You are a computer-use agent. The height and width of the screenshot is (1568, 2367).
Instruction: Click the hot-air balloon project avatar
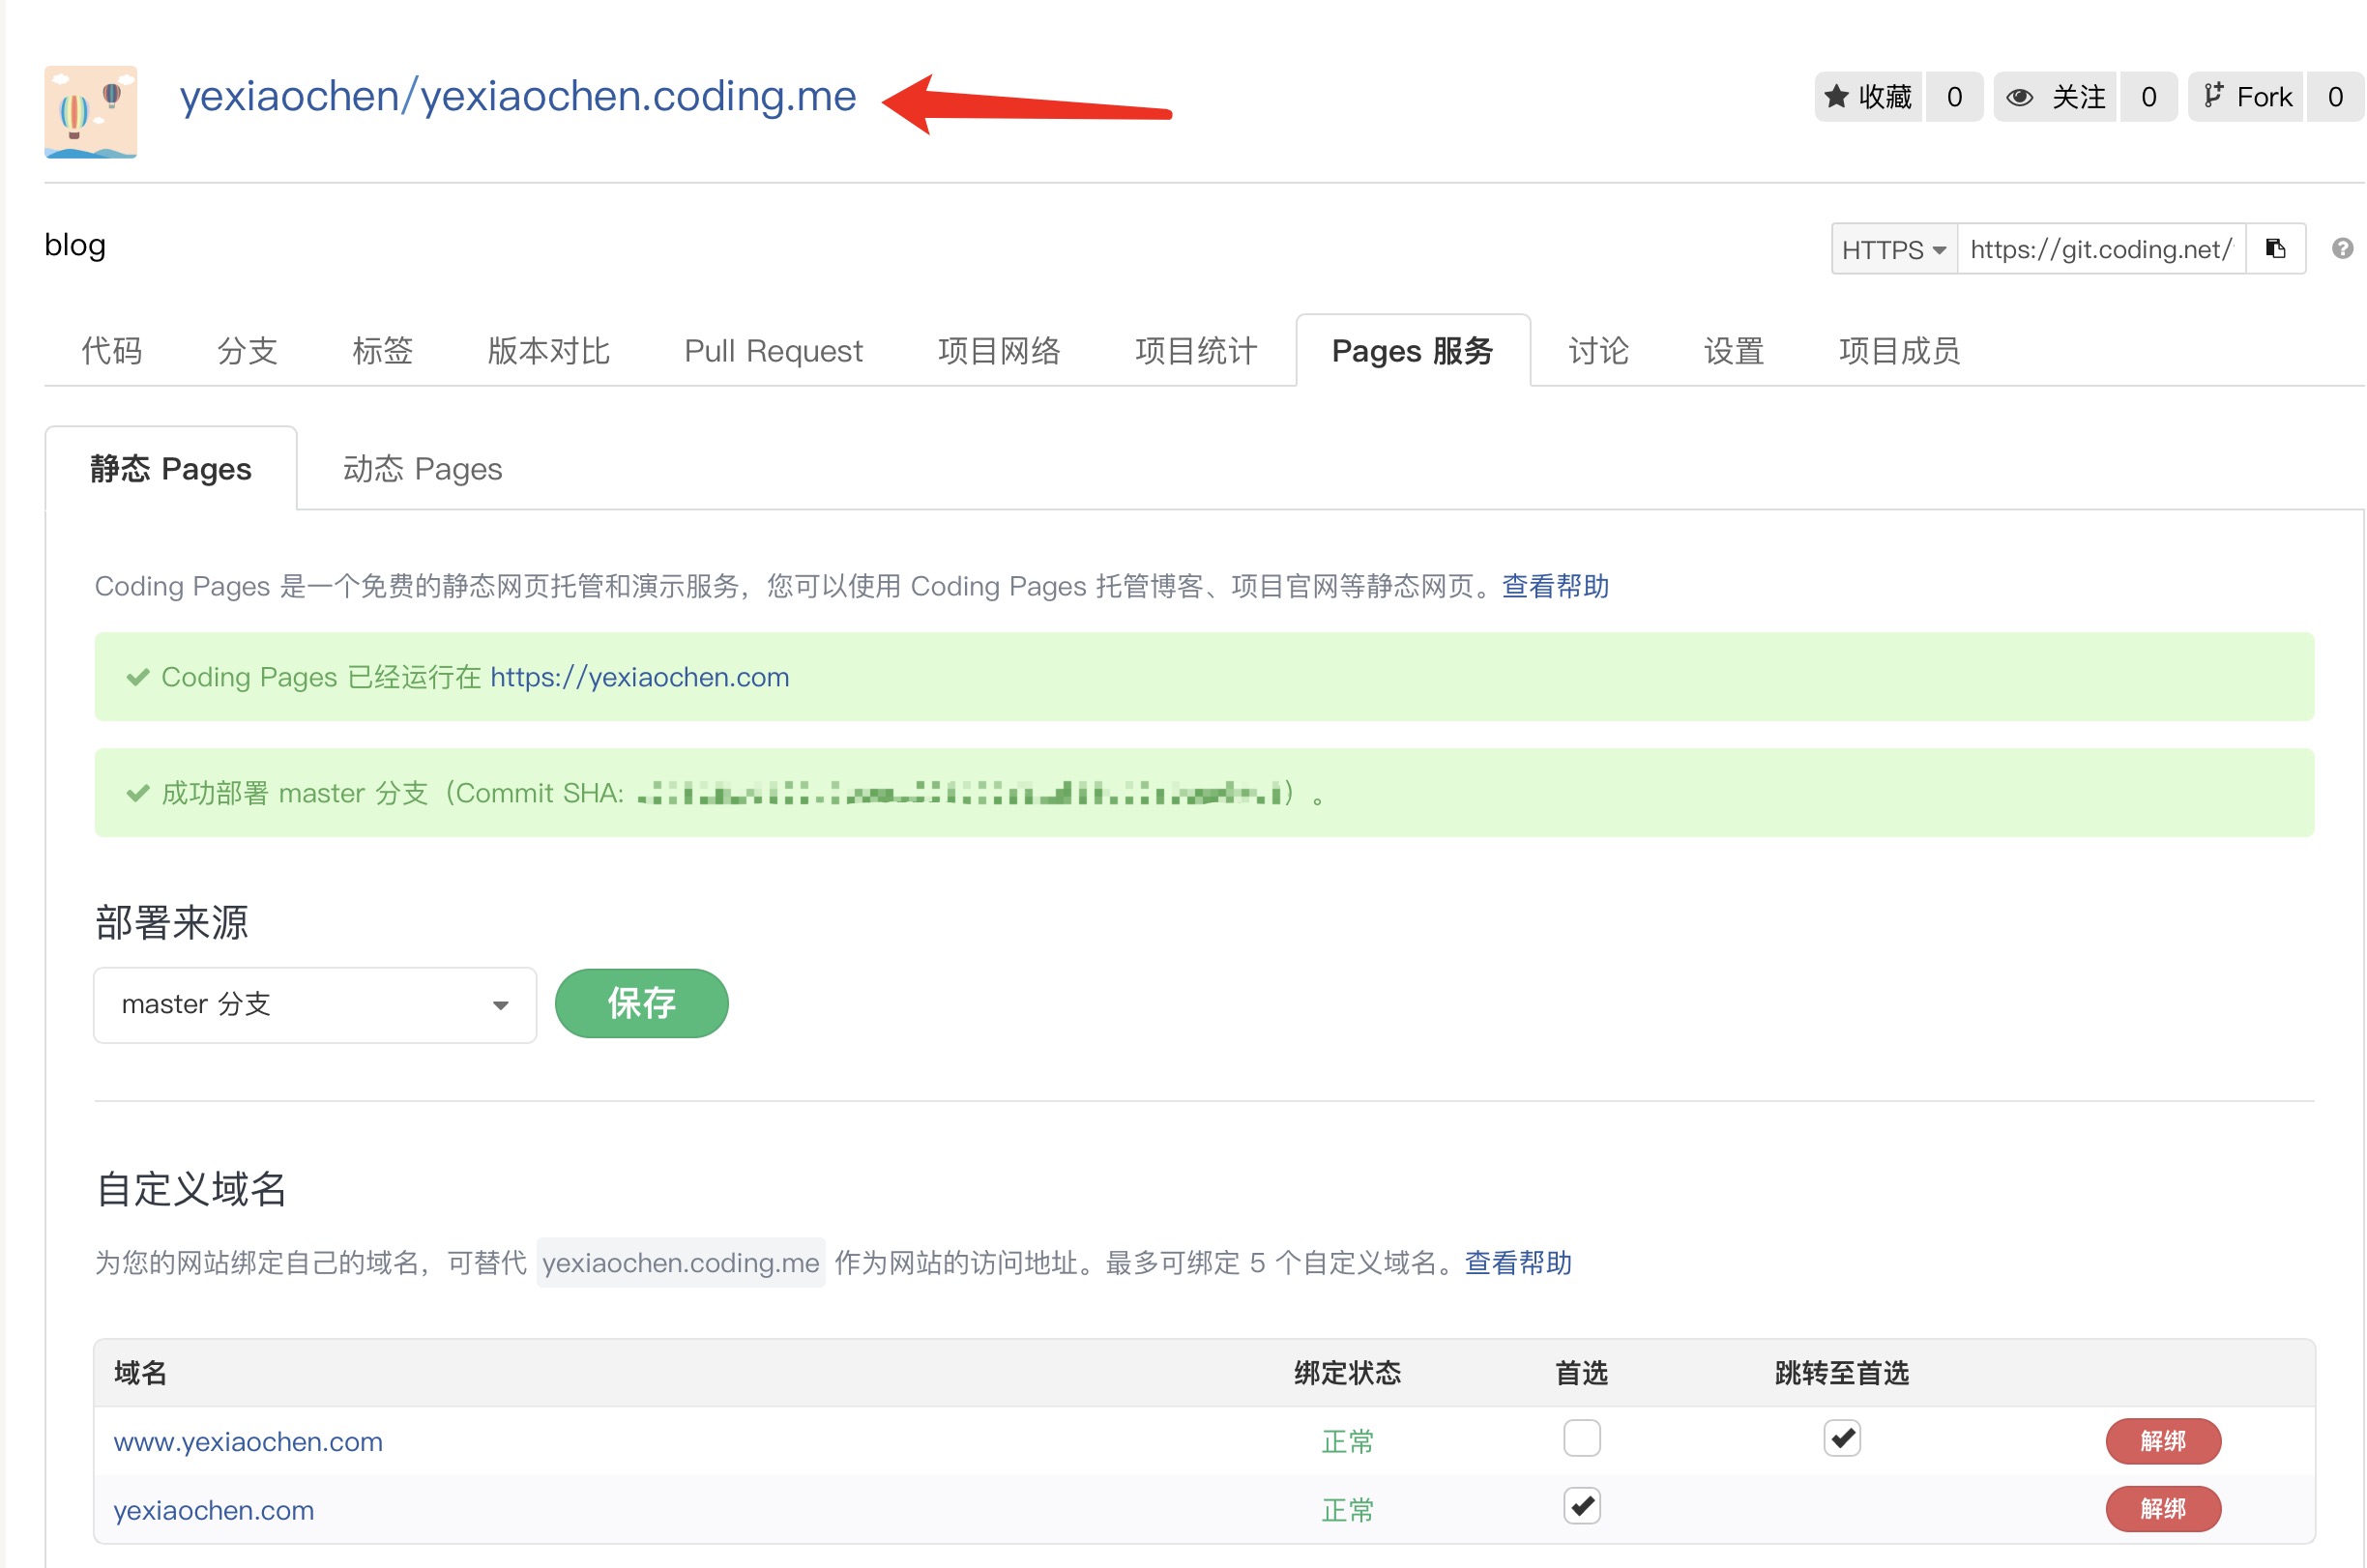pos(90,112)
